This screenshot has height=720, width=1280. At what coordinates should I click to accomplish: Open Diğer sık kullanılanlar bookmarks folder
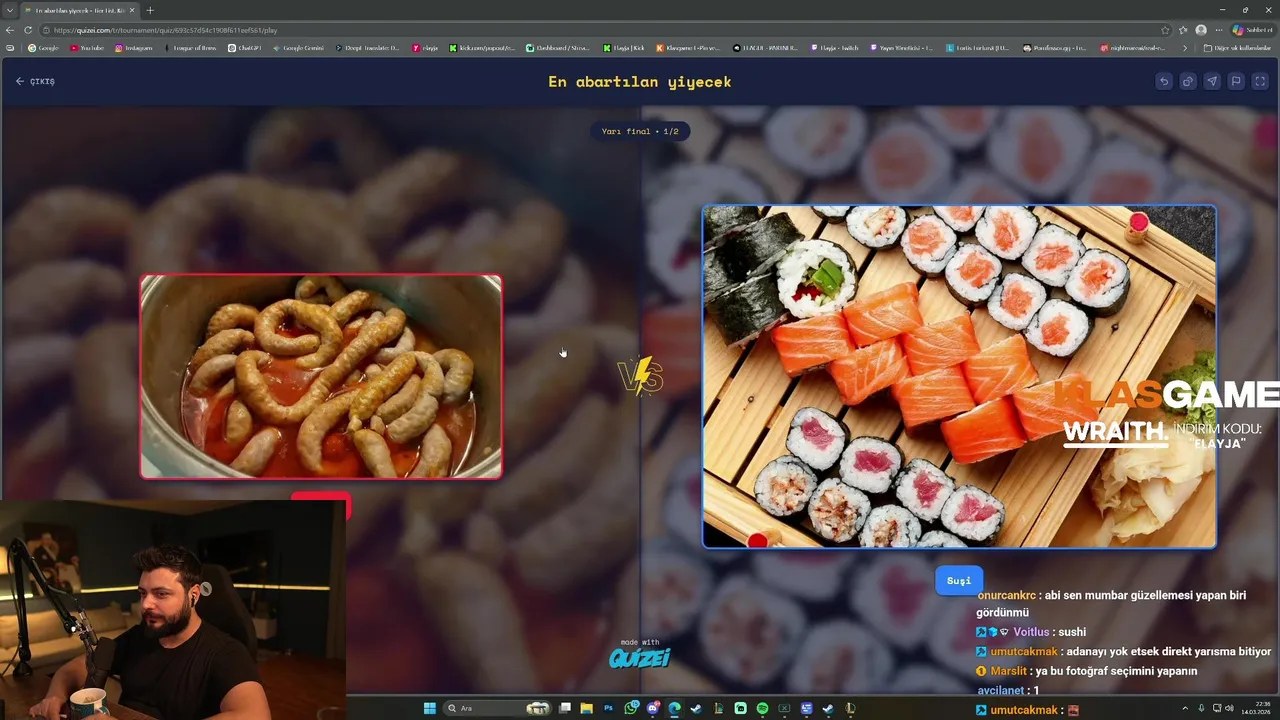click(1238, 47)
